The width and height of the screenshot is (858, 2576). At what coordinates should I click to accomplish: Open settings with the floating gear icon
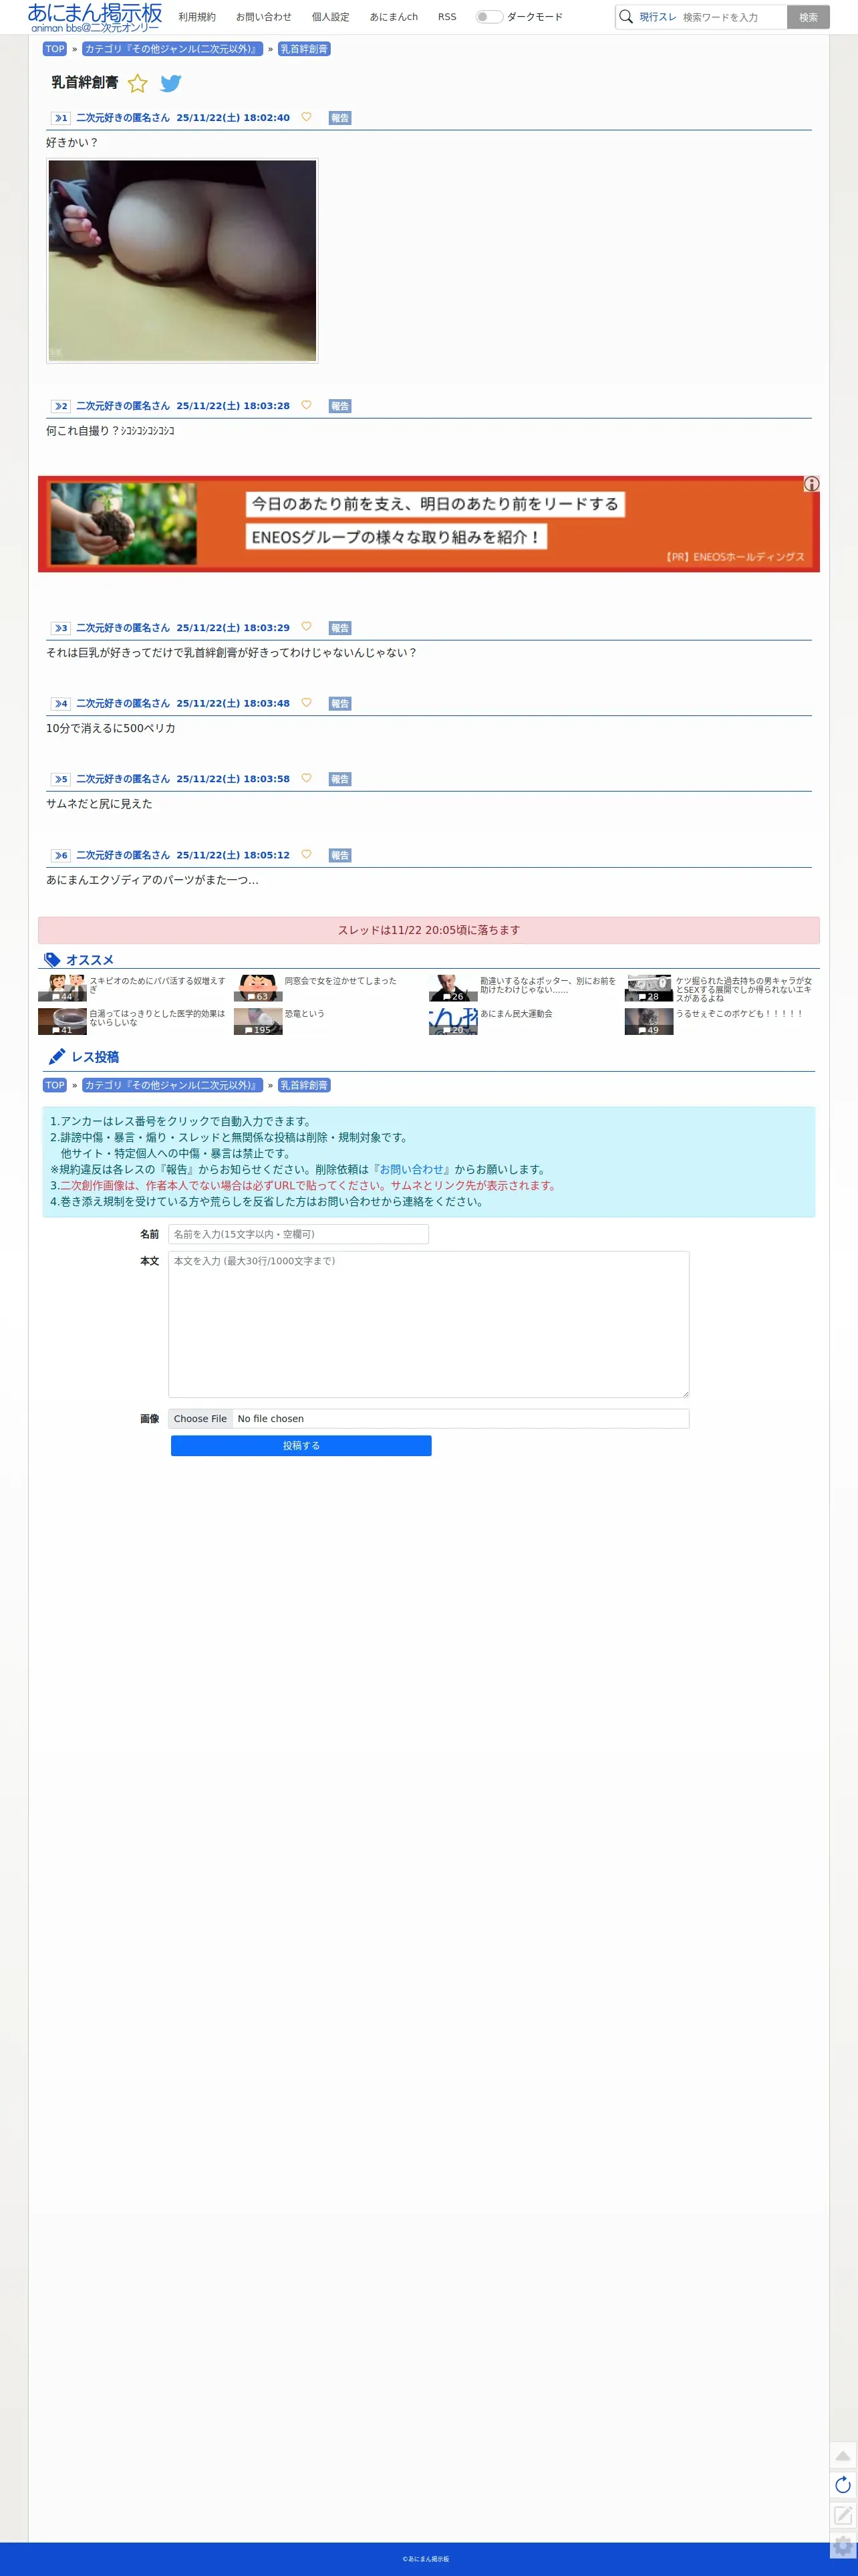tap(843, 2545)
